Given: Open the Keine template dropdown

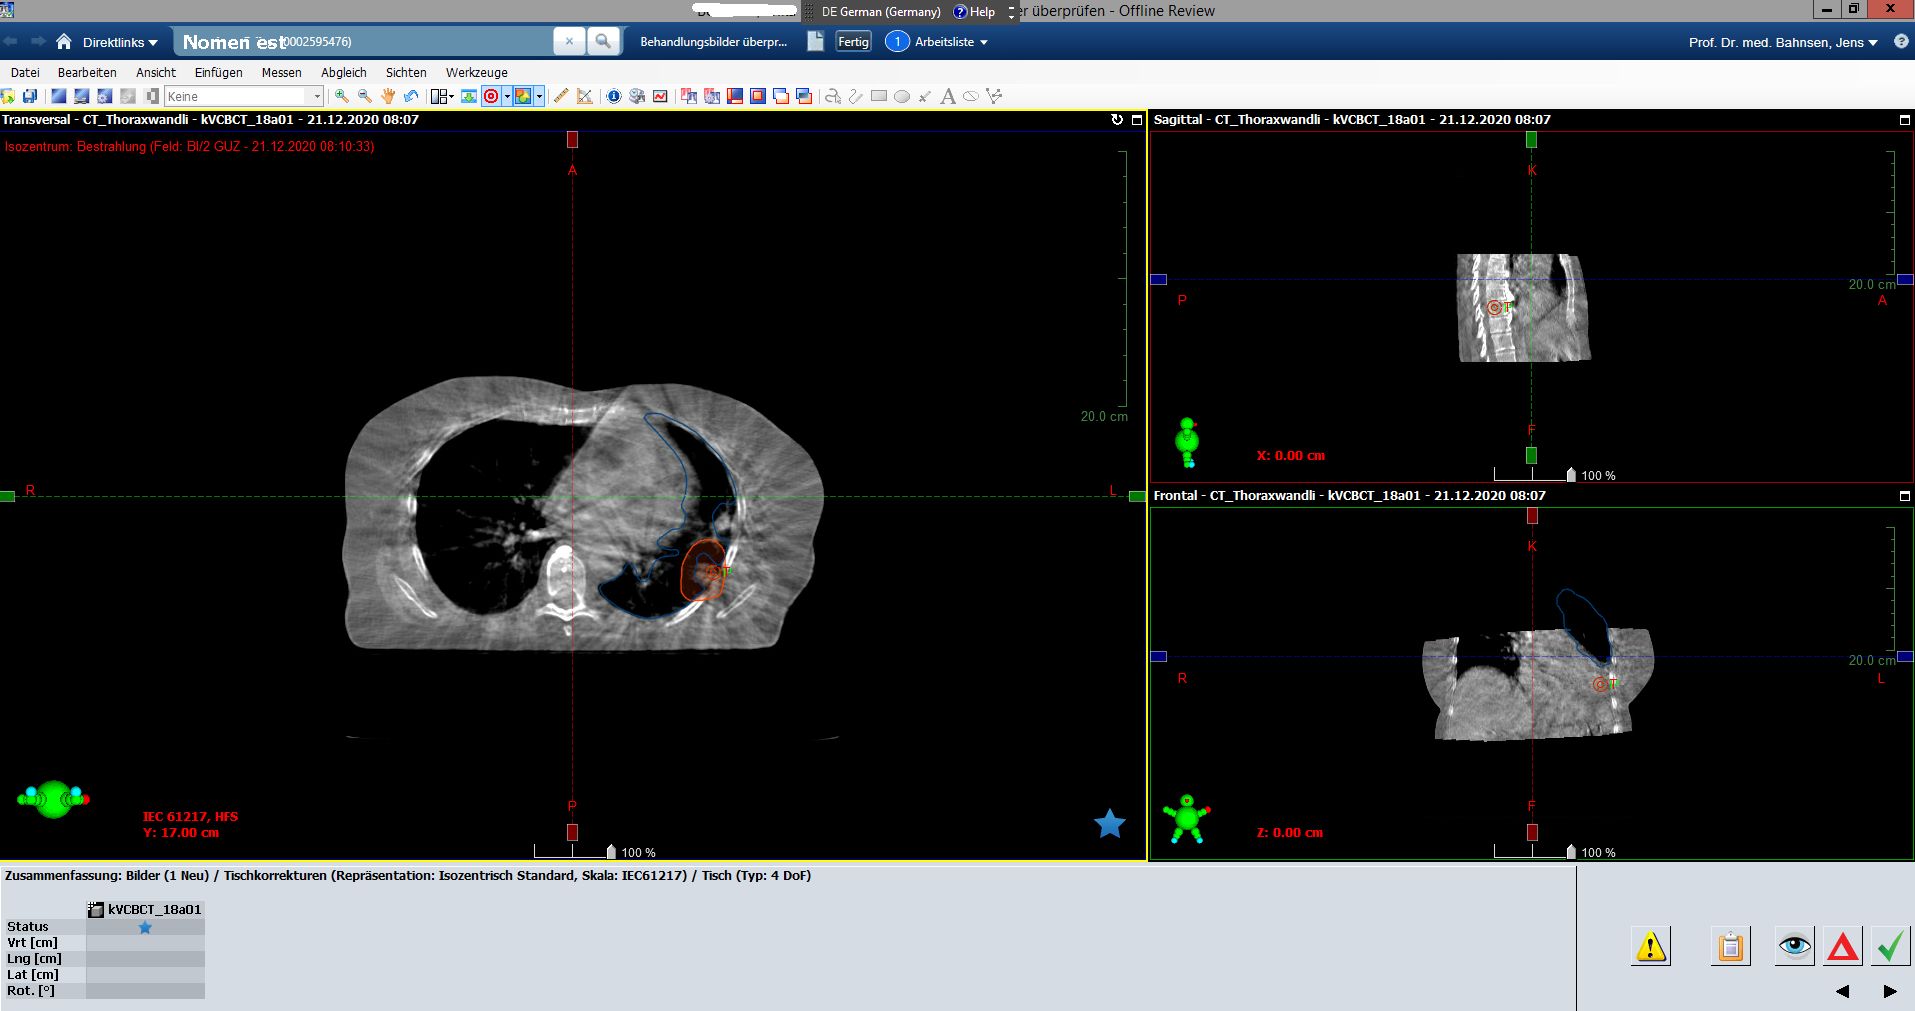Looking at the screenshot, I should (x=314, y=96).
